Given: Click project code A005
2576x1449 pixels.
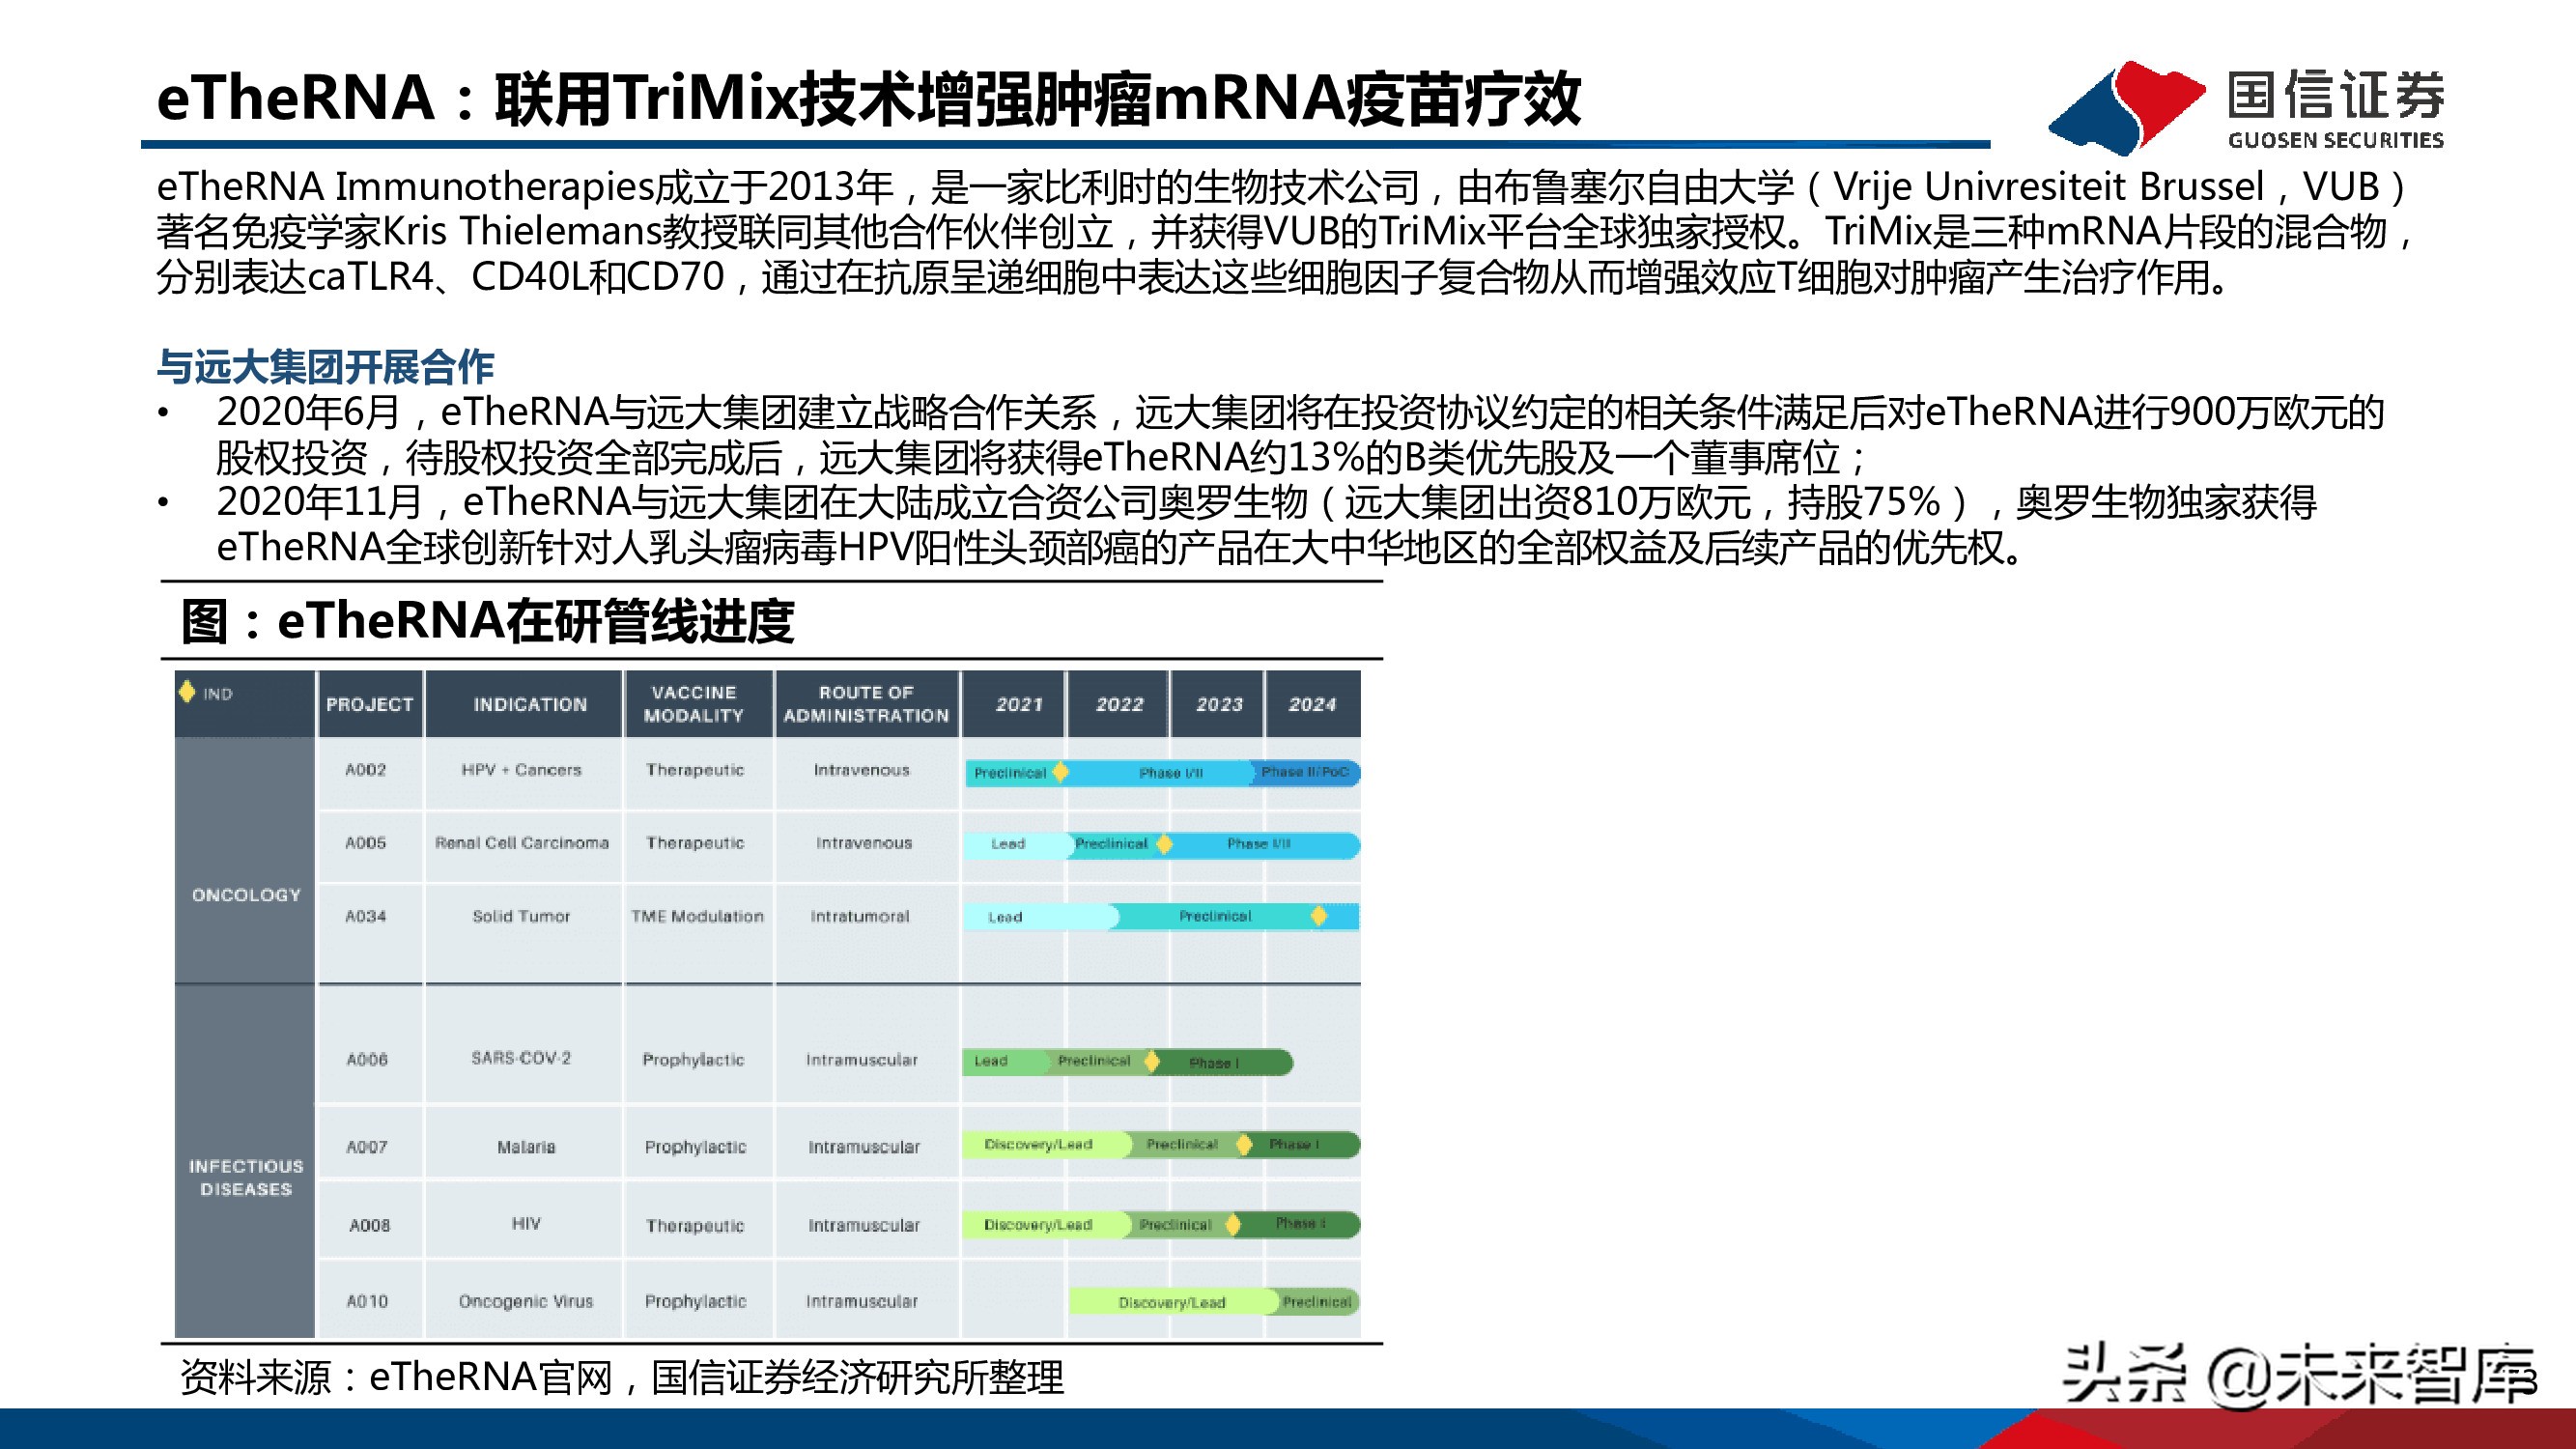Looking at the screenshot, I should (366, 843).
